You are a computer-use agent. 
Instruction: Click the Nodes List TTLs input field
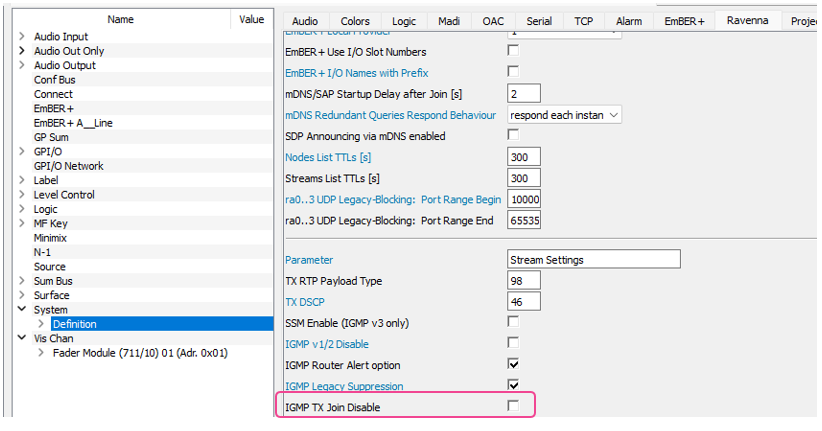click(524, 157)
